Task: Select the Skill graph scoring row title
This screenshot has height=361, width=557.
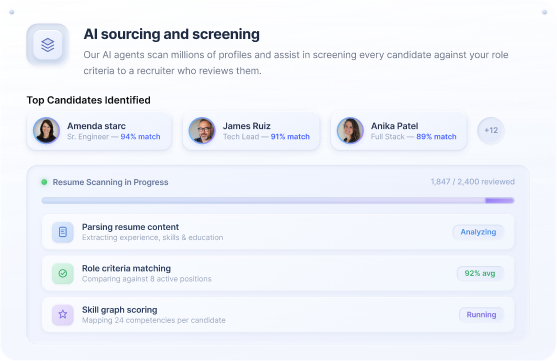Action: tap(119, 310)
